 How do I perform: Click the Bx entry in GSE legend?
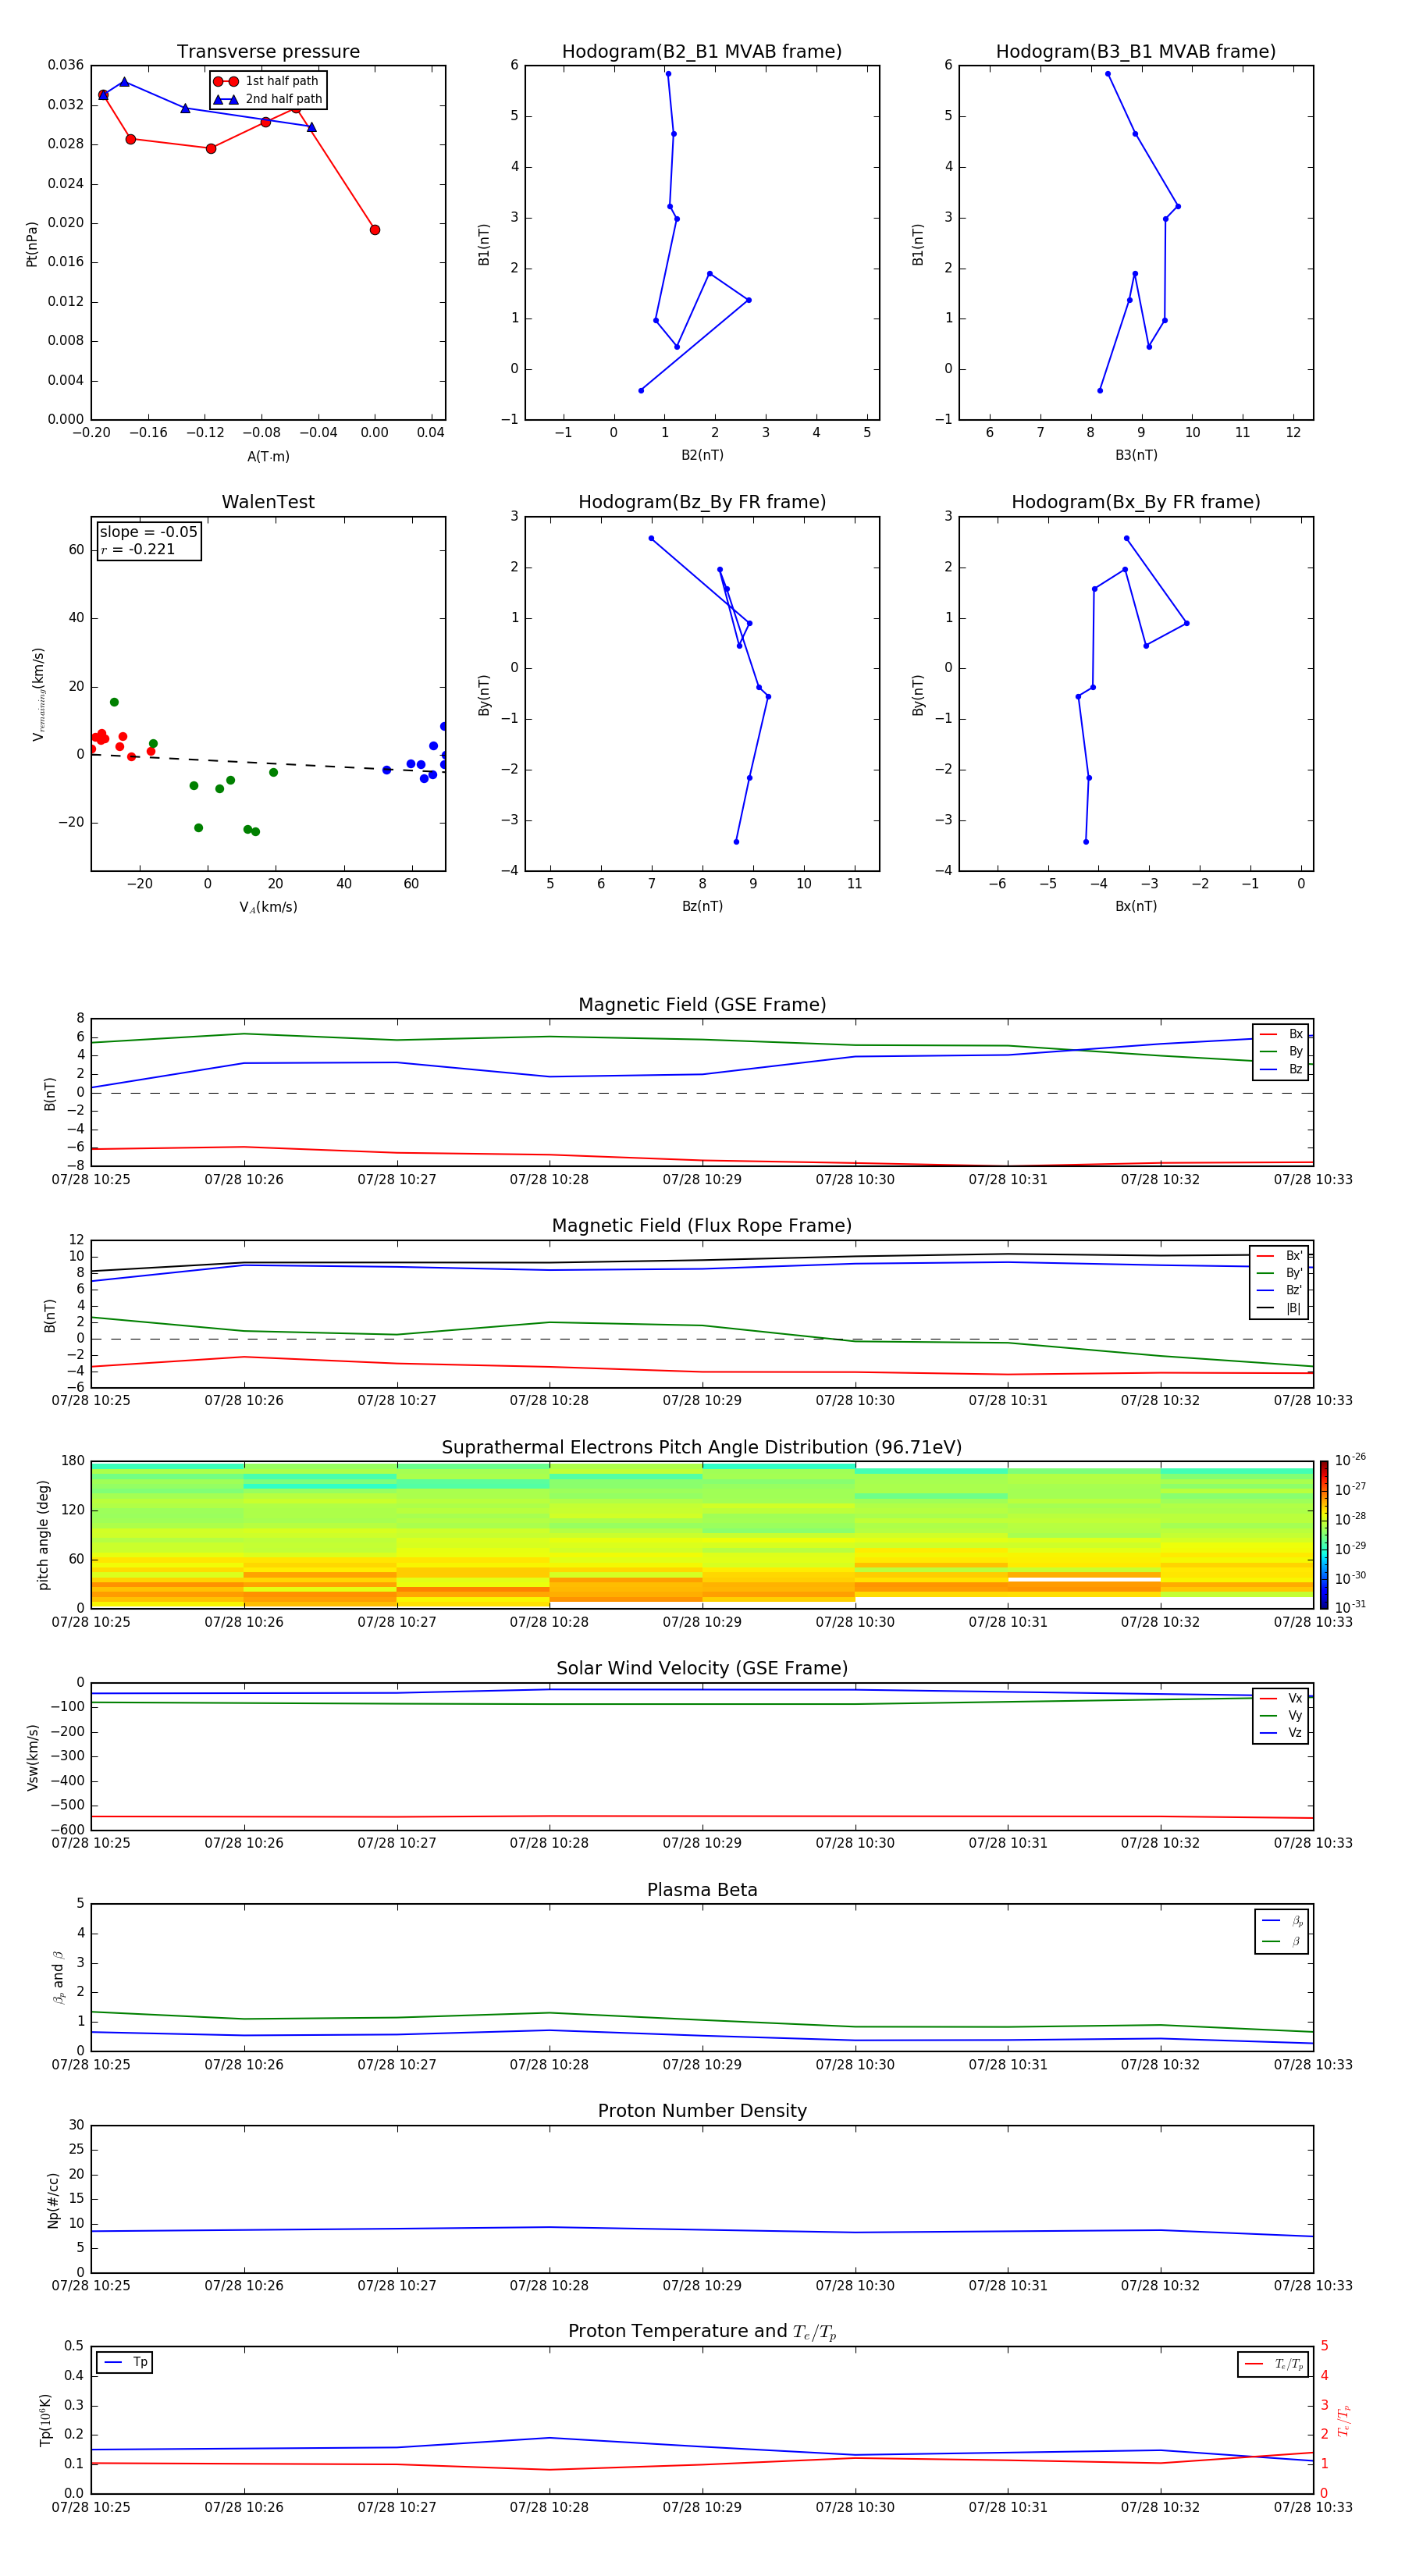pos(1281,1034)
